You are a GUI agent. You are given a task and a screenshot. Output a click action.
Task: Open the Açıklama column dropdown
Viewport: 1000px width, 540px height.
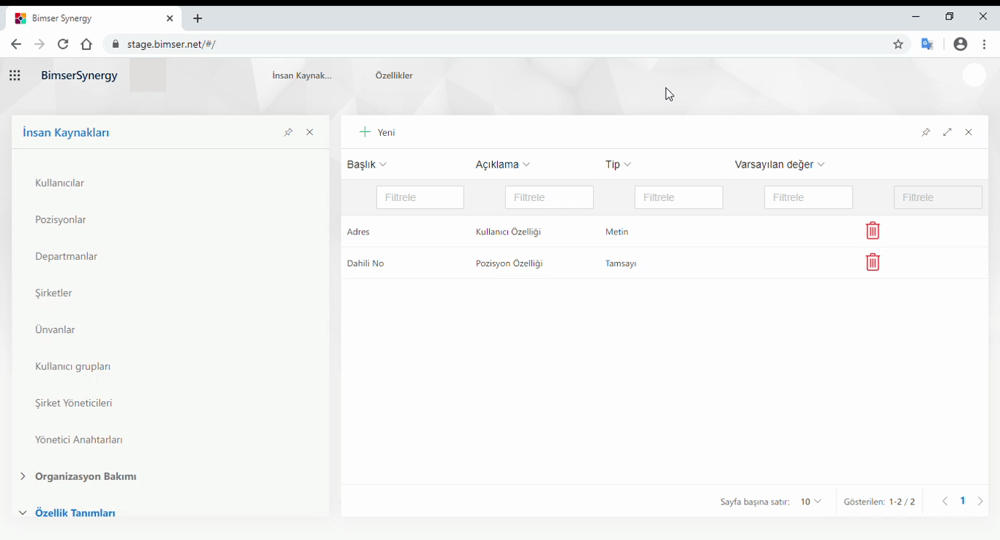tap(526, 165)
